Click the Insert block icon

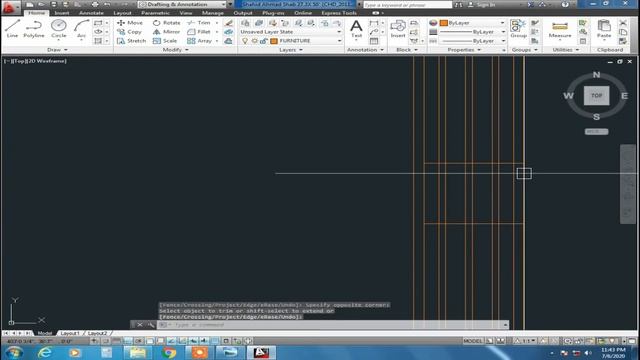click(x=398, y=29)
